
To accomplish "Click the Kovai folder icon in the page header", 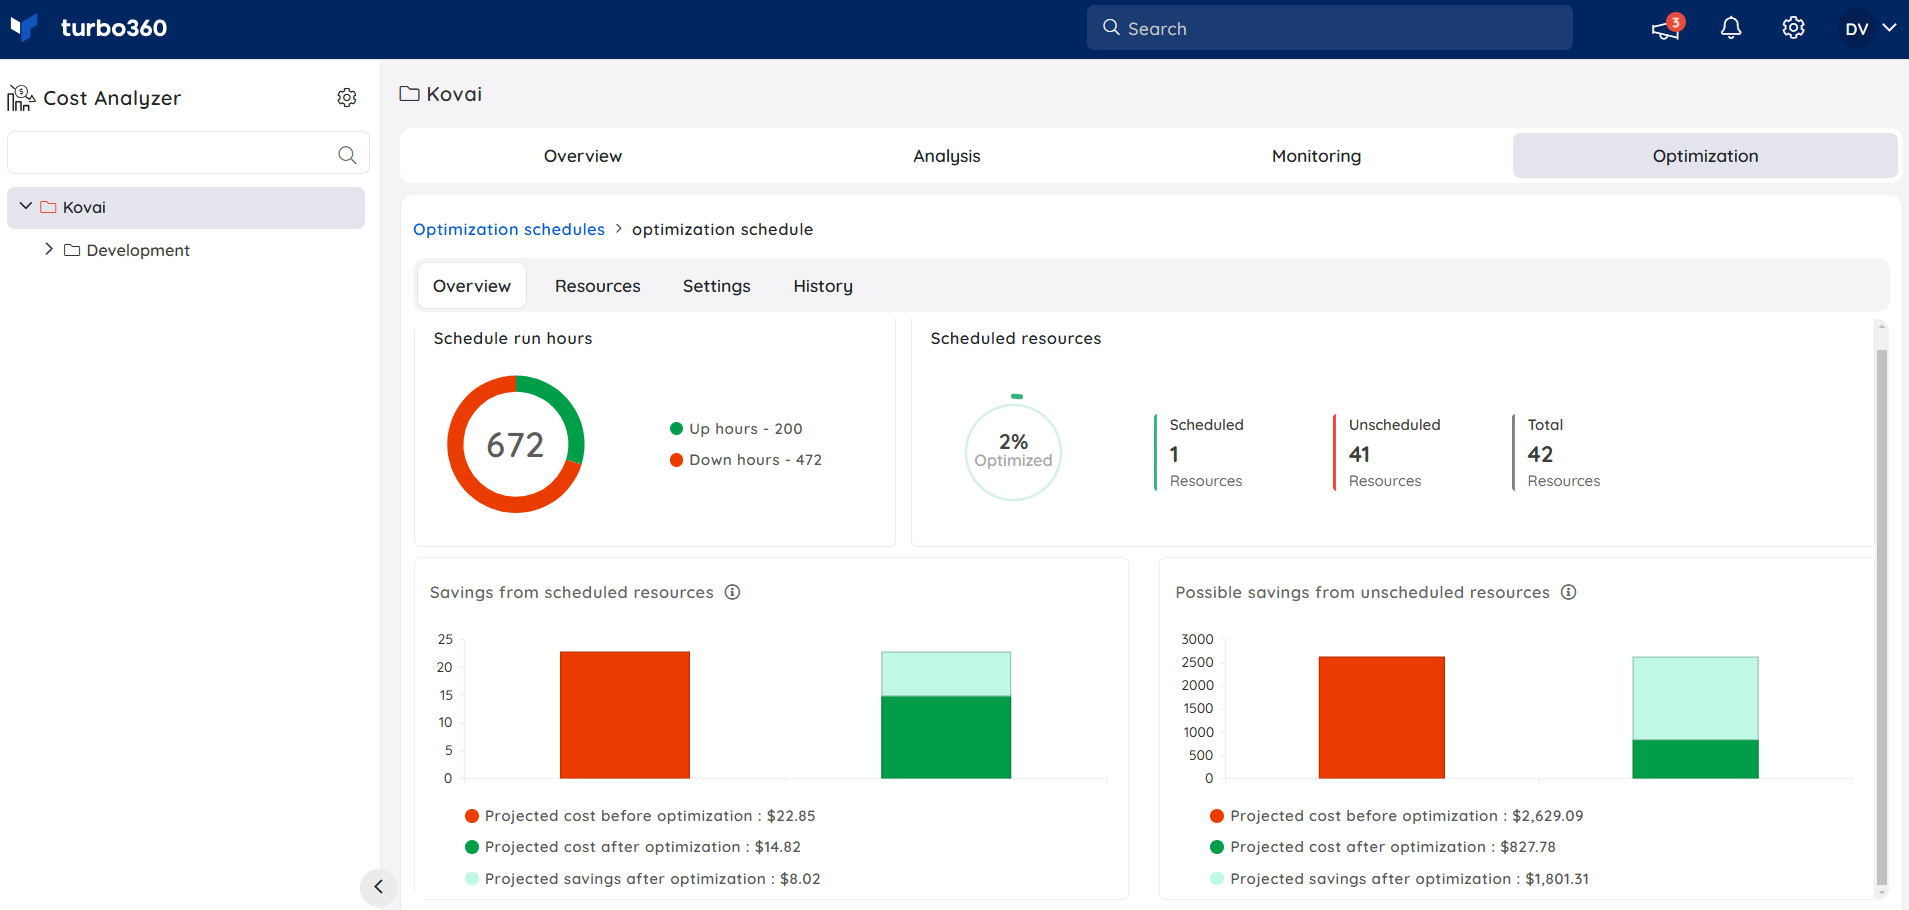I will [x=409, y=94].
